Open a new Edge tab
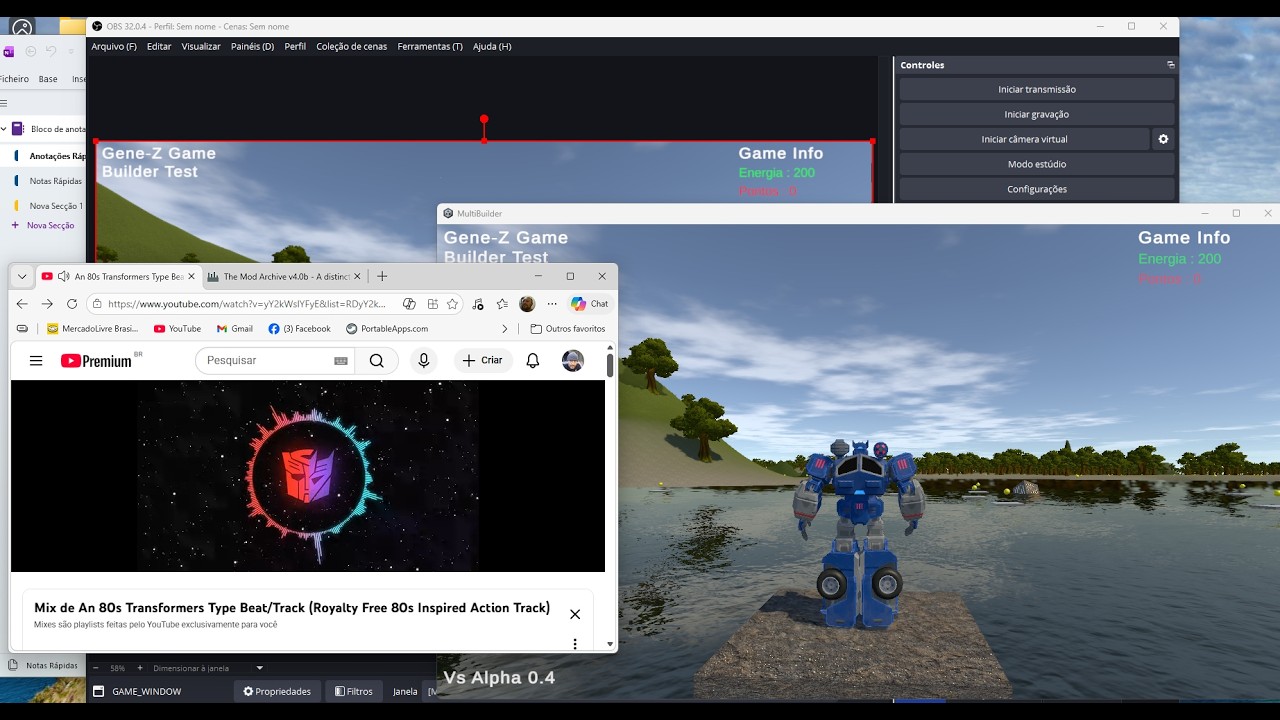The image size is (1280, 720). 382,276
